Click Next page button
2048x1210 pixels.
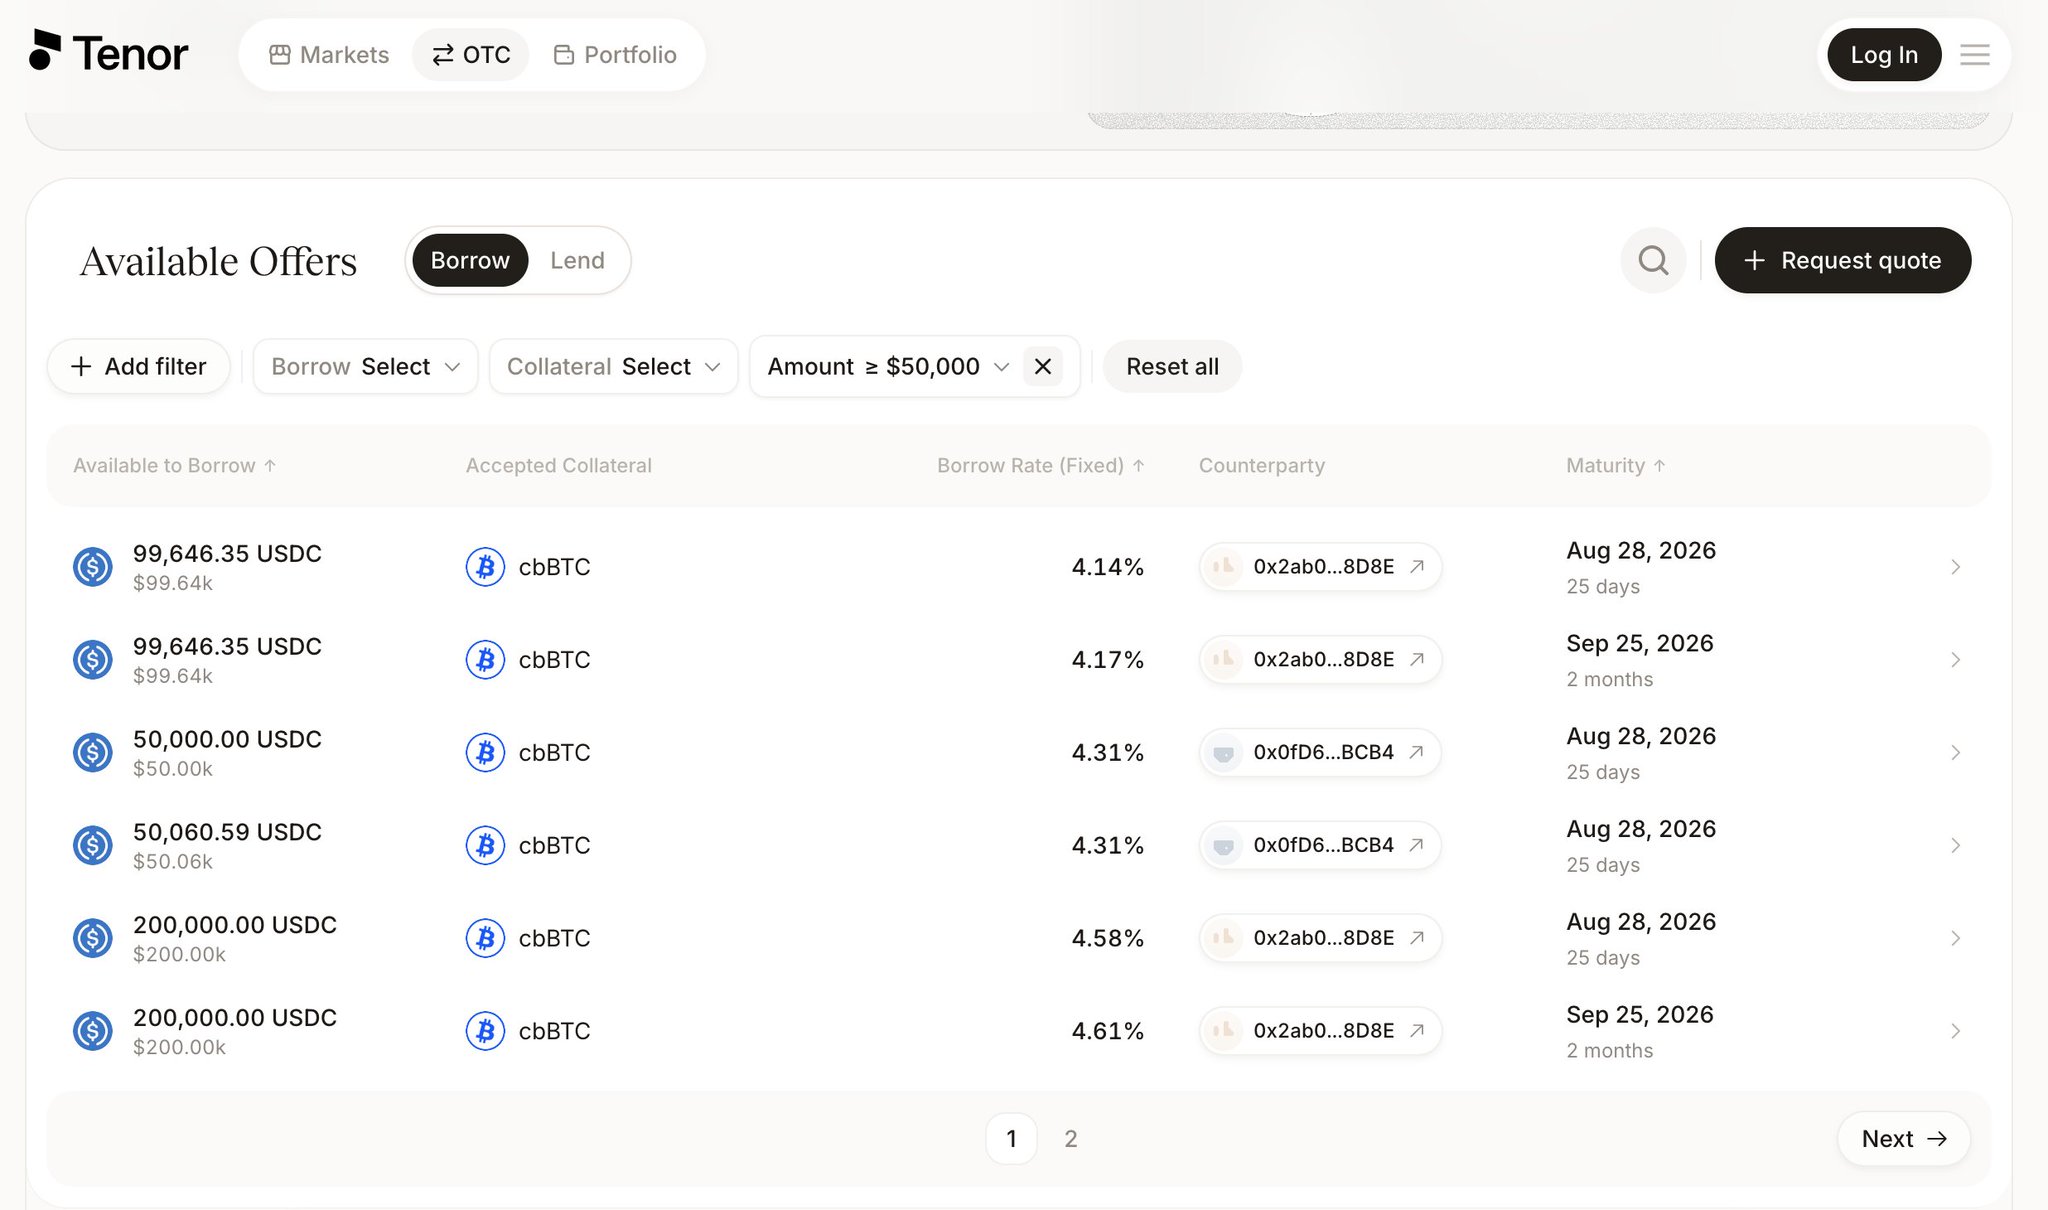point(1904,1139)
